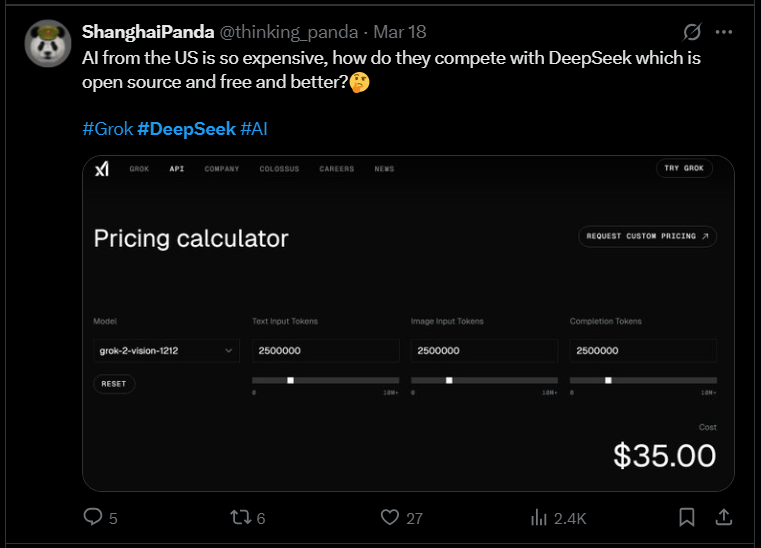Viewport: 761px width, 548px height.
Task: Click the Image Input Tokens field
Action: 484,351
